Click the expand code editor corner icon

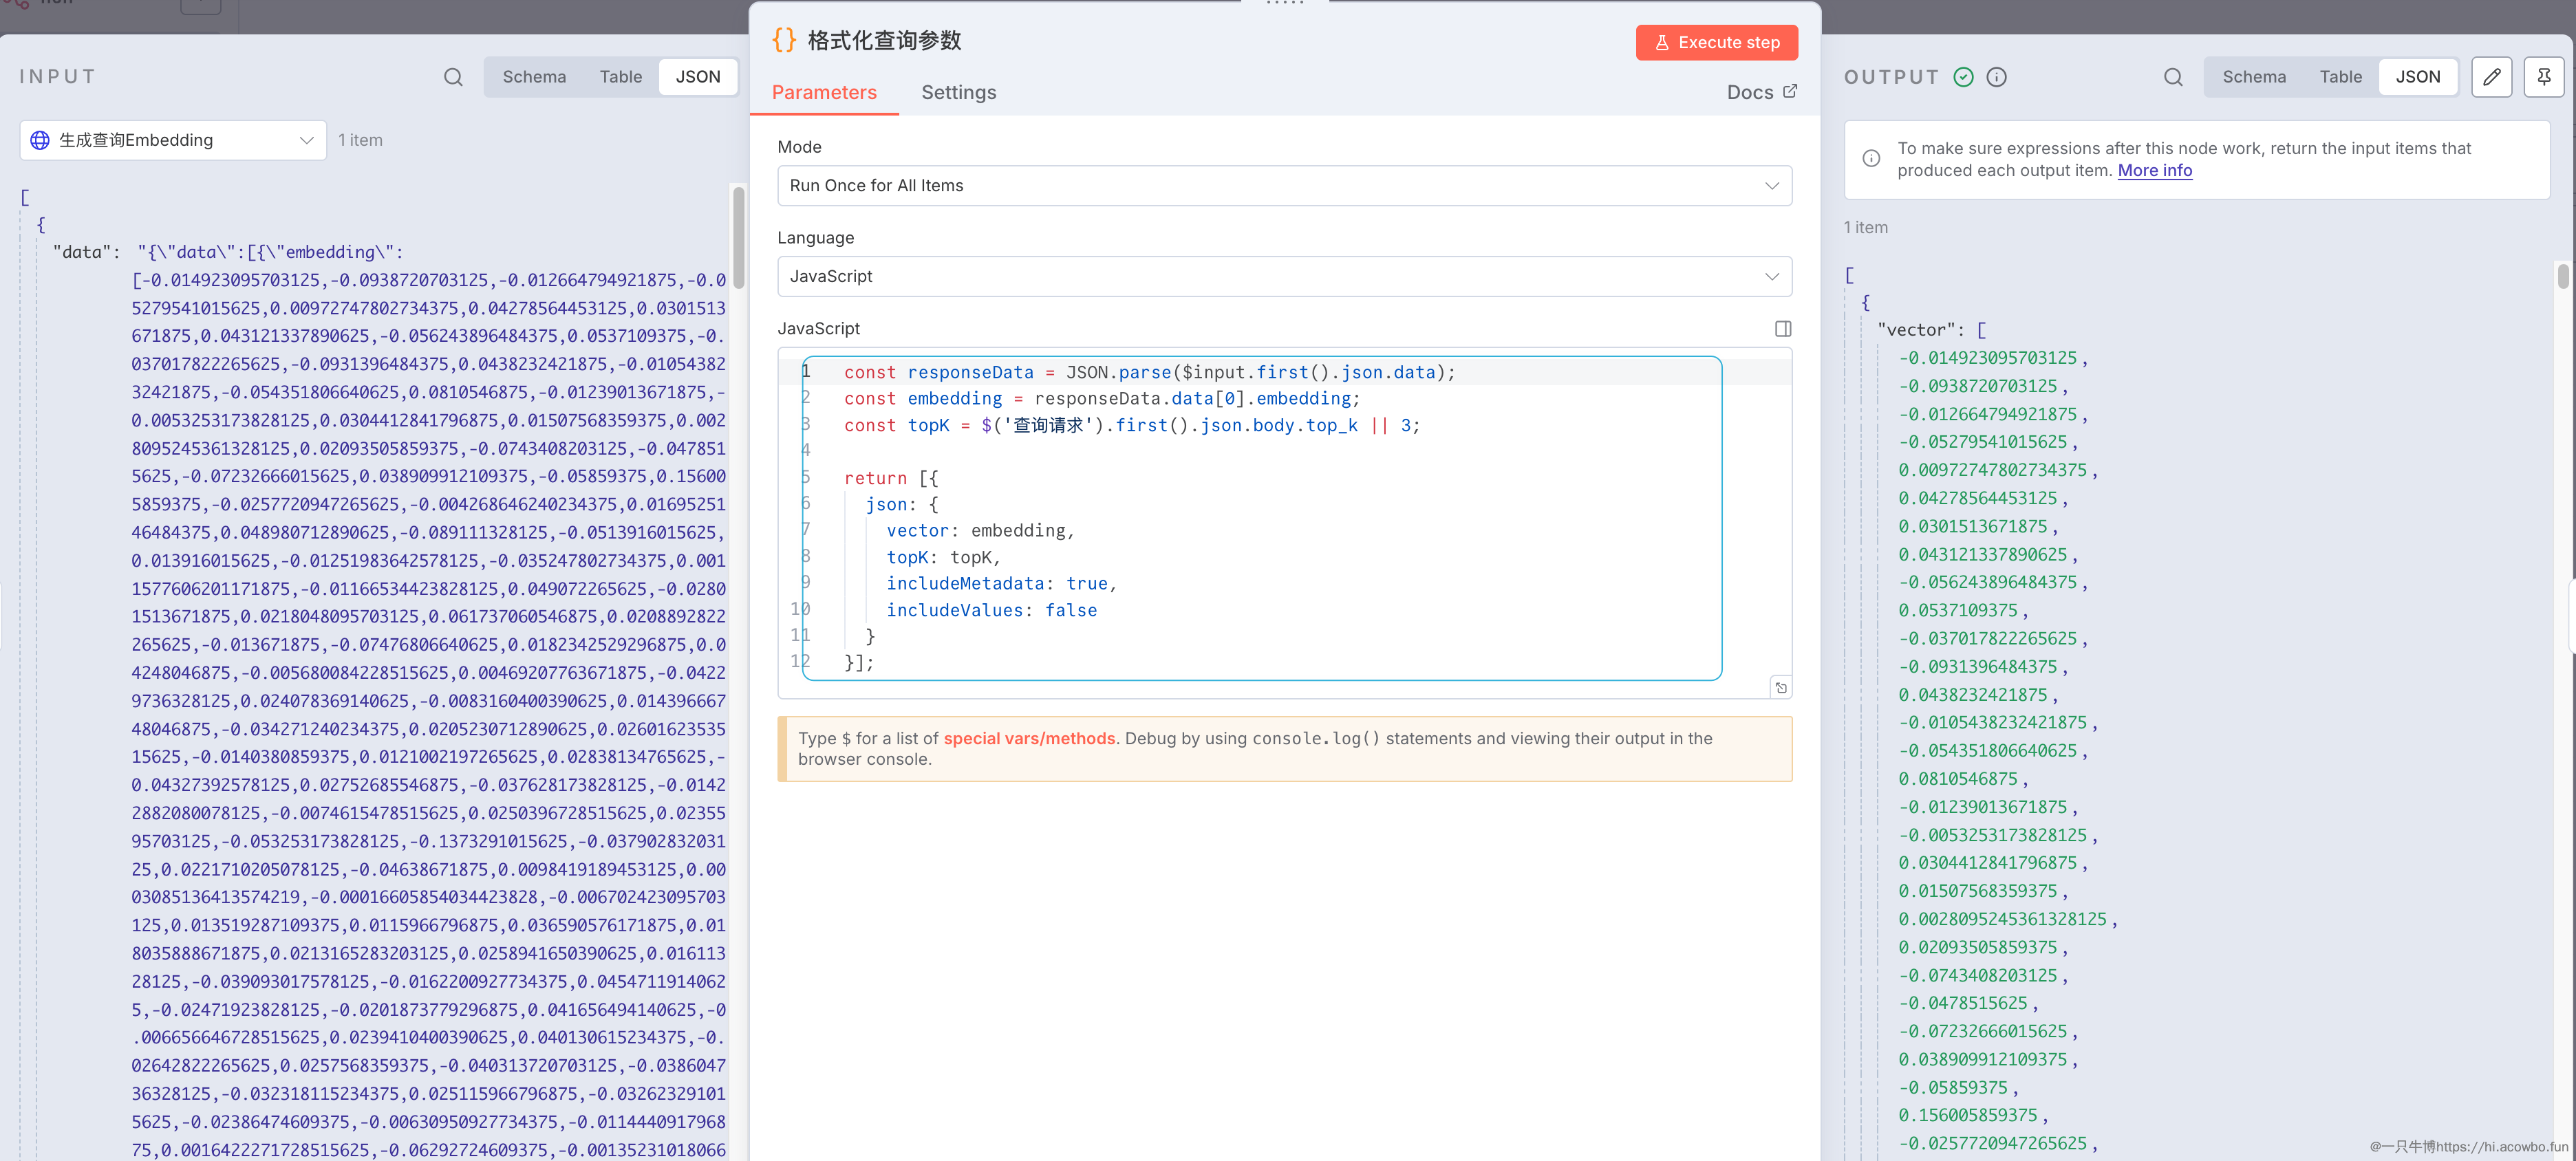[x=1780, y=687]
